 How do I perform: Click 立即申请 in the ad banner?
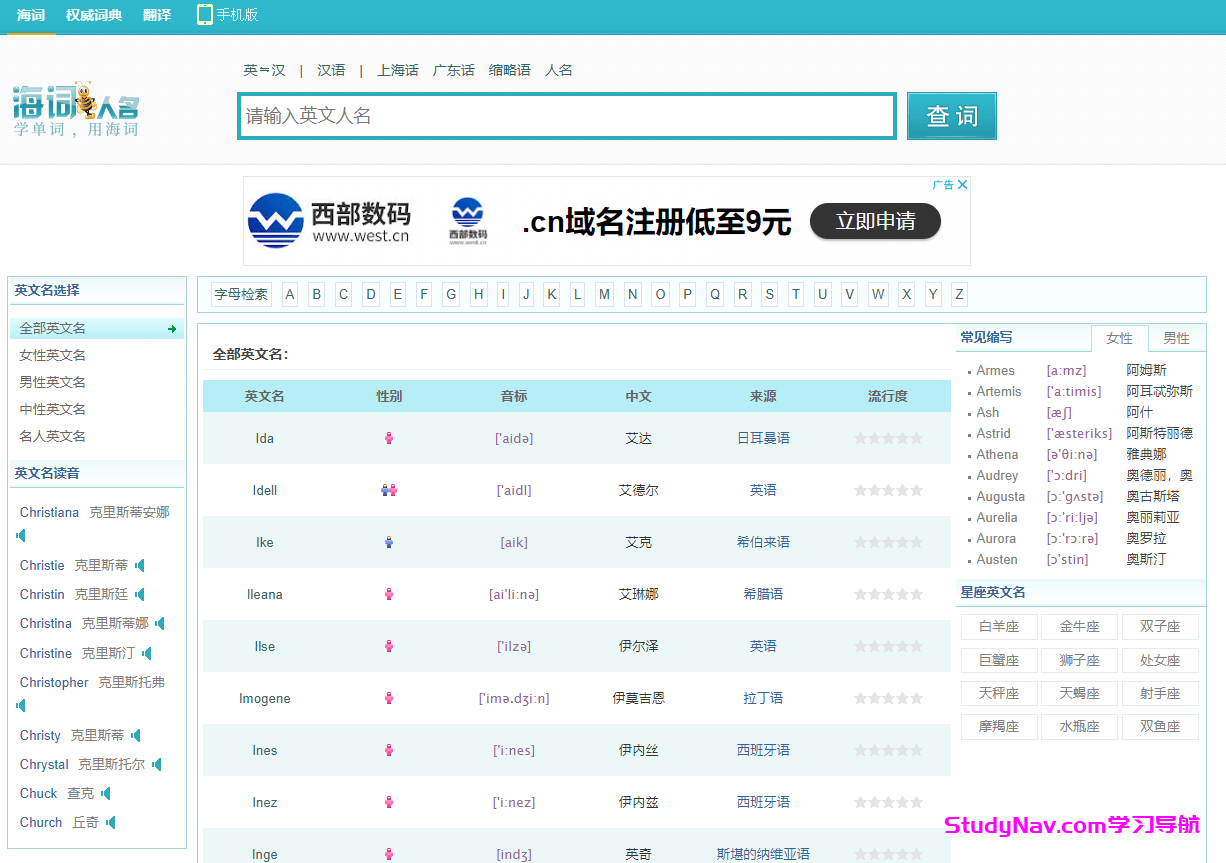(875, 222)
